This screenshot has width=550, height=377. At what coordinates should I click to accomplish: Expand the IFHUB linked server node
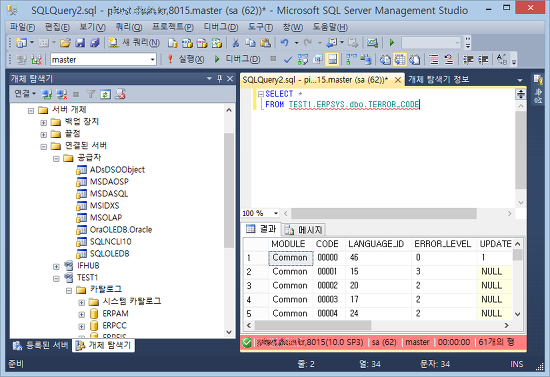(x=56, y=267)
